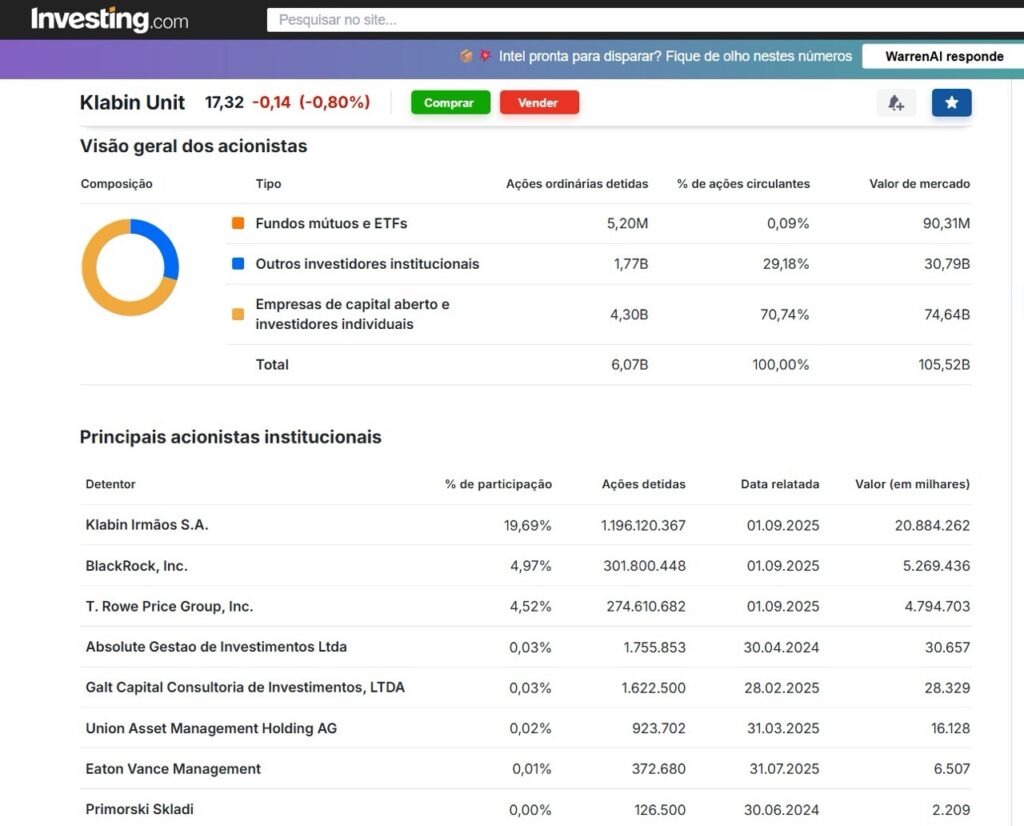Screen dimensions: 1024x826
Task: Open the Intel pronta para disparar banner link
Action: tap(675, 56)
